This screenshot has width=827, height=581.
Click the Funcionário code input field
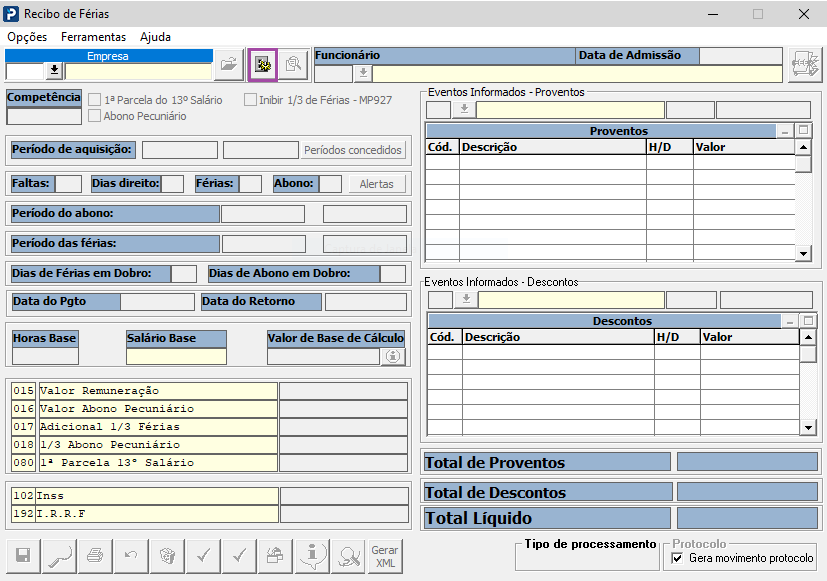[x=334, y=74]
